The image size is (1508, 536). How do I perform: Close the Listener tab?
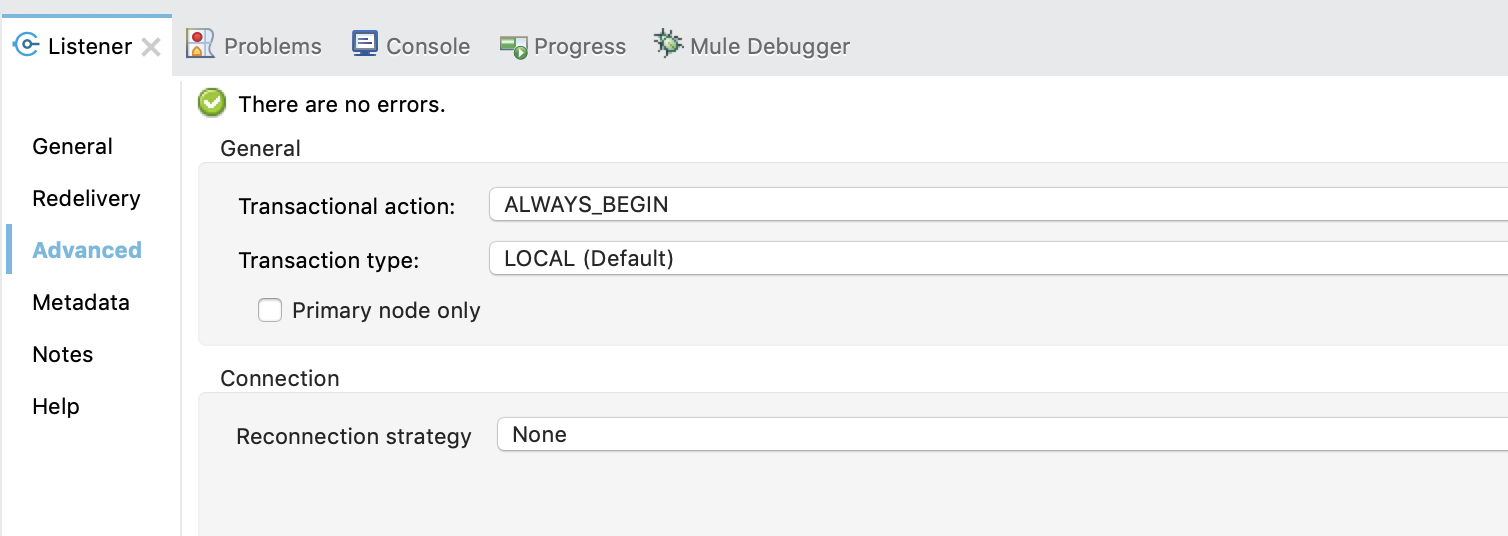151,47
